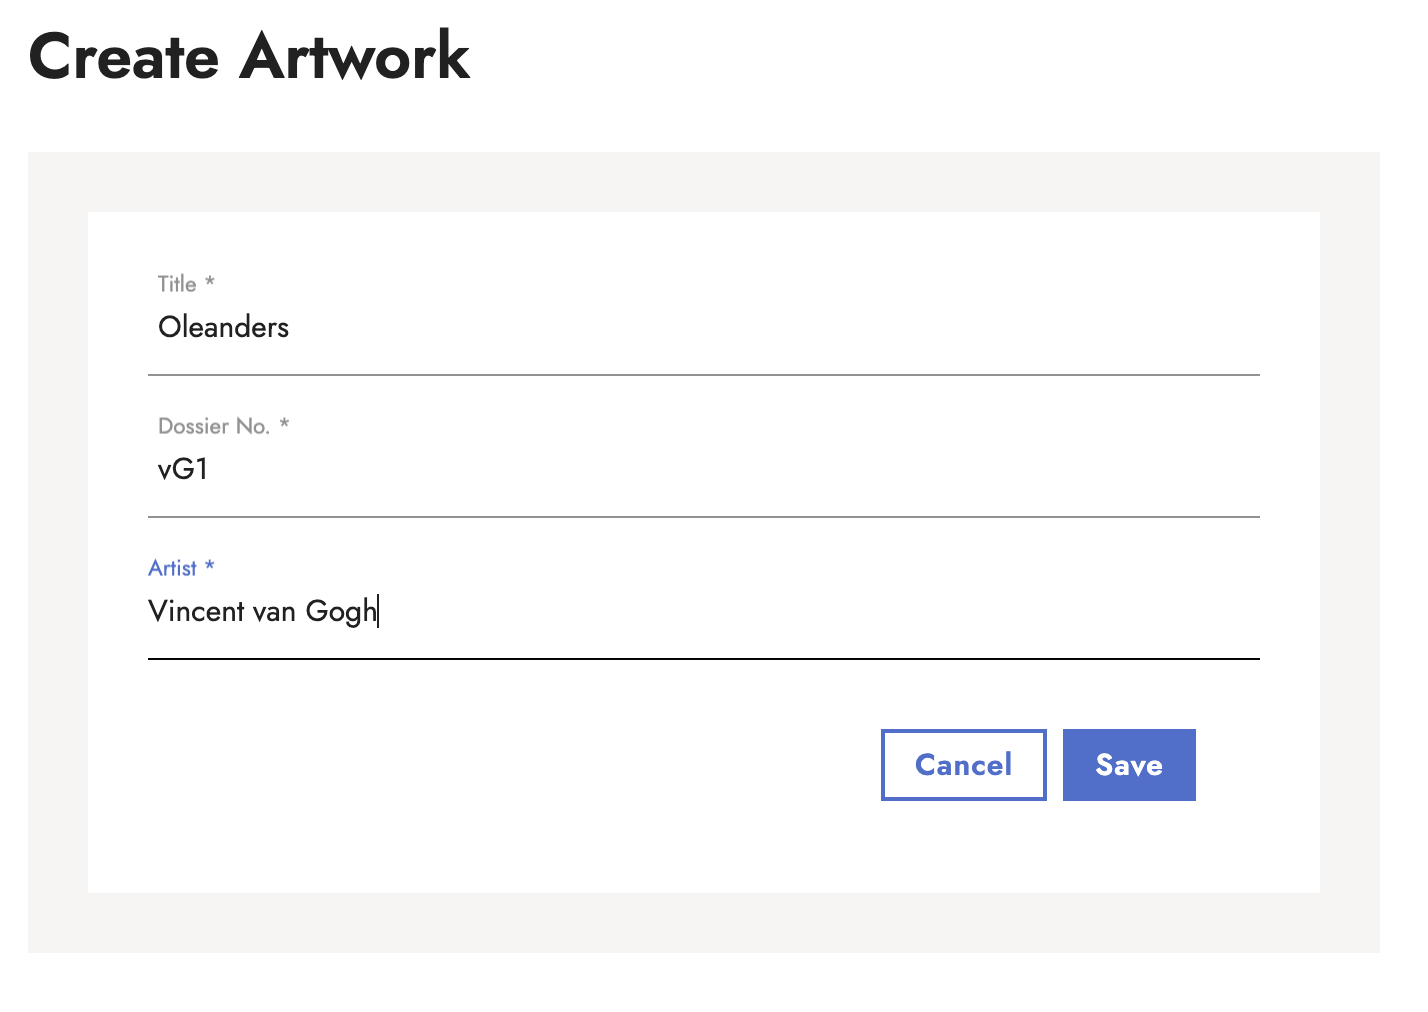Click the asterisk beside the Title label
The image size is (1428, 1012).
(x=210, y=283)
